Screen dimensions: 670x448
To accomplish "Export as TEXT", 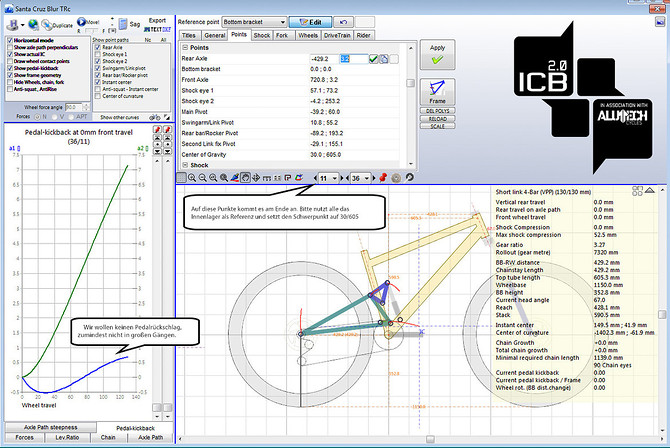I will point(155,29).
